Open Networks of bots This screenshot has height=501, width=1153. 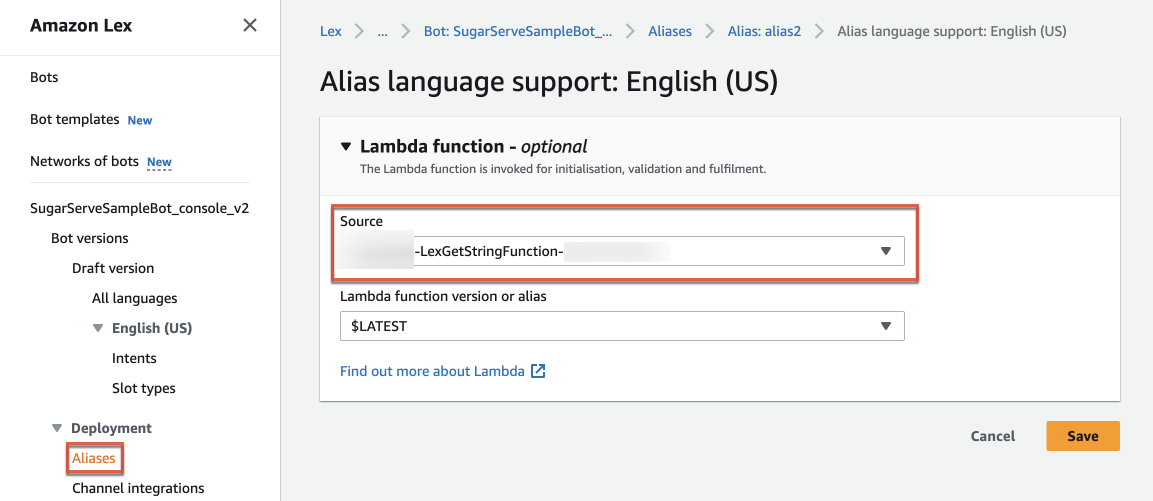click(84, 161)
